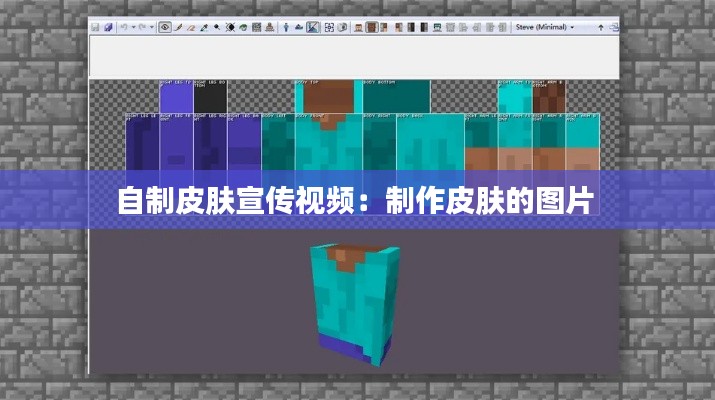Select the Darken/Lighten sun-shaped tool
This screenshot has width=715, height=400.
click(230, 27)
